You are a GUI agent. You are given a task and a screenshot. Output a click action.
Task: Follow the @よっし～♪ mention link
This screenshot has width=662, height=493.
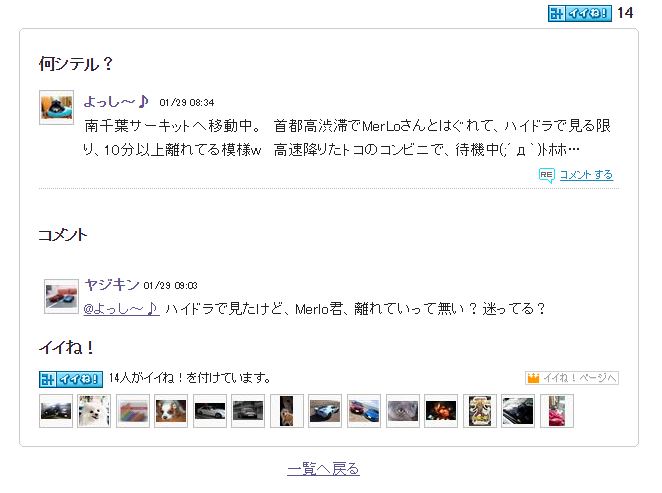coord(122,309)
